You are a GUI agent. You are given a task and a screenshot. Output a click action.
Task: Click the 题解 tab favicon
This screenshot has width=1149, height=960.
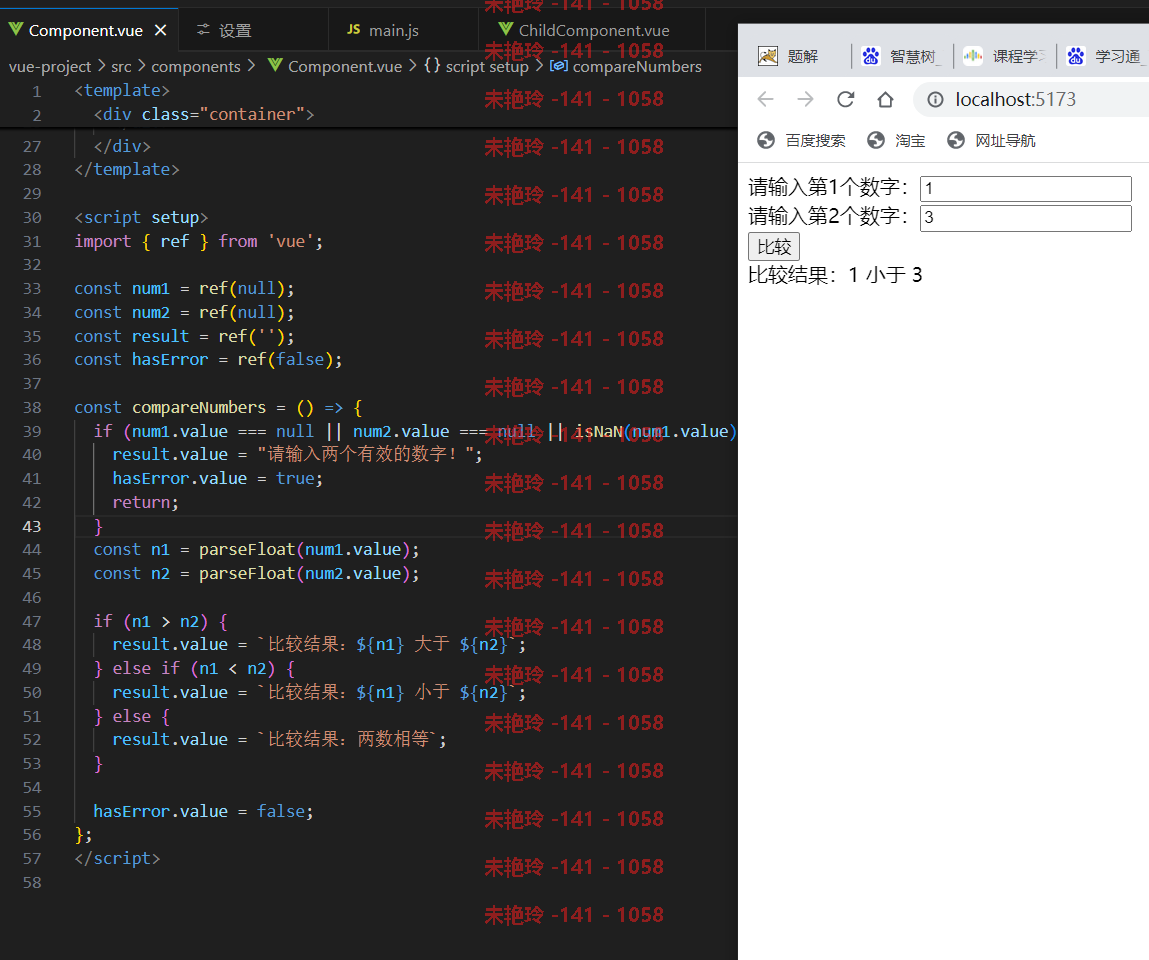pos(768,56)
